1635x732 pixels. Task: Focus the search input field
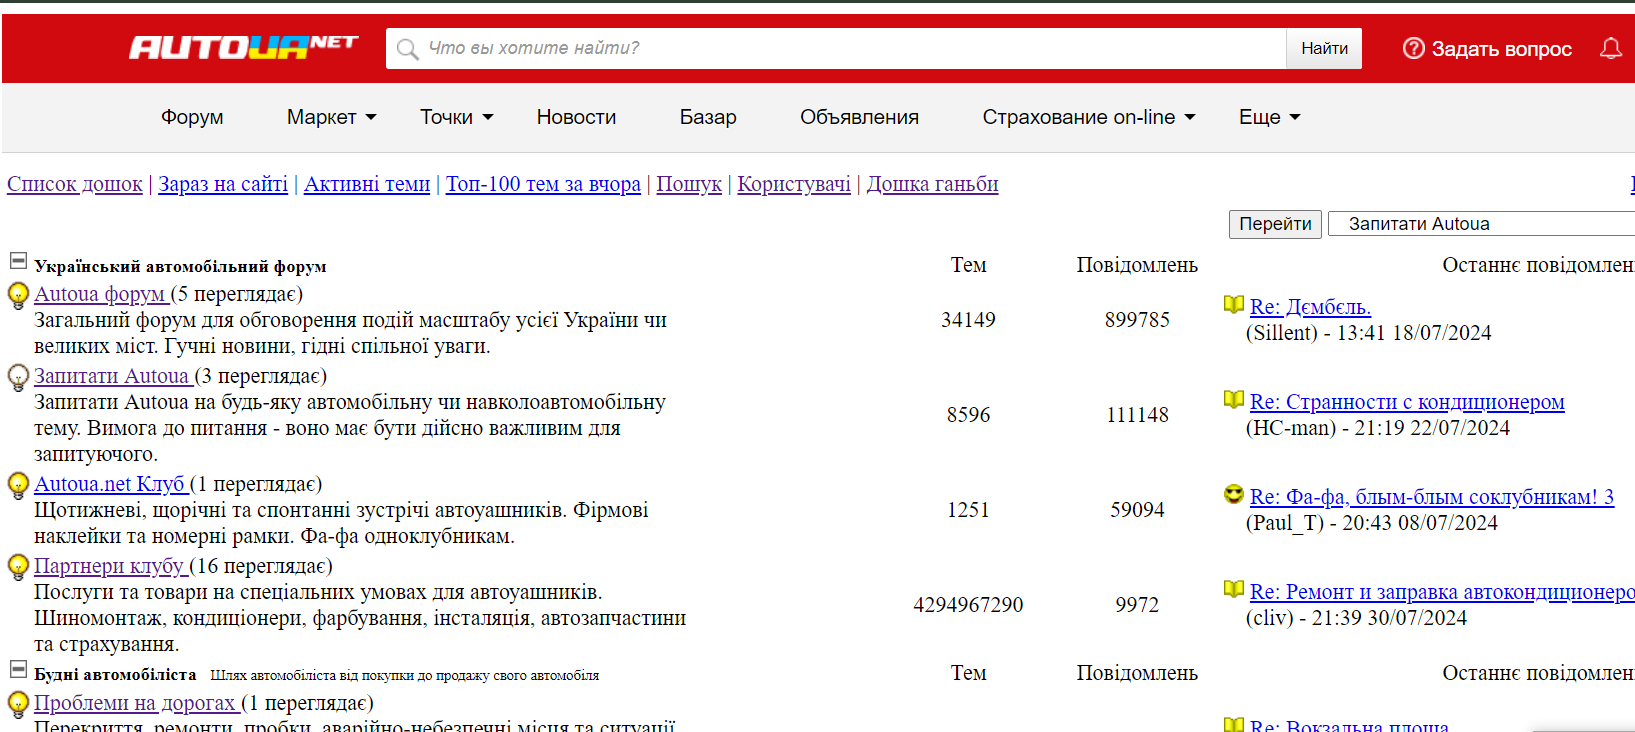point(850,48)
